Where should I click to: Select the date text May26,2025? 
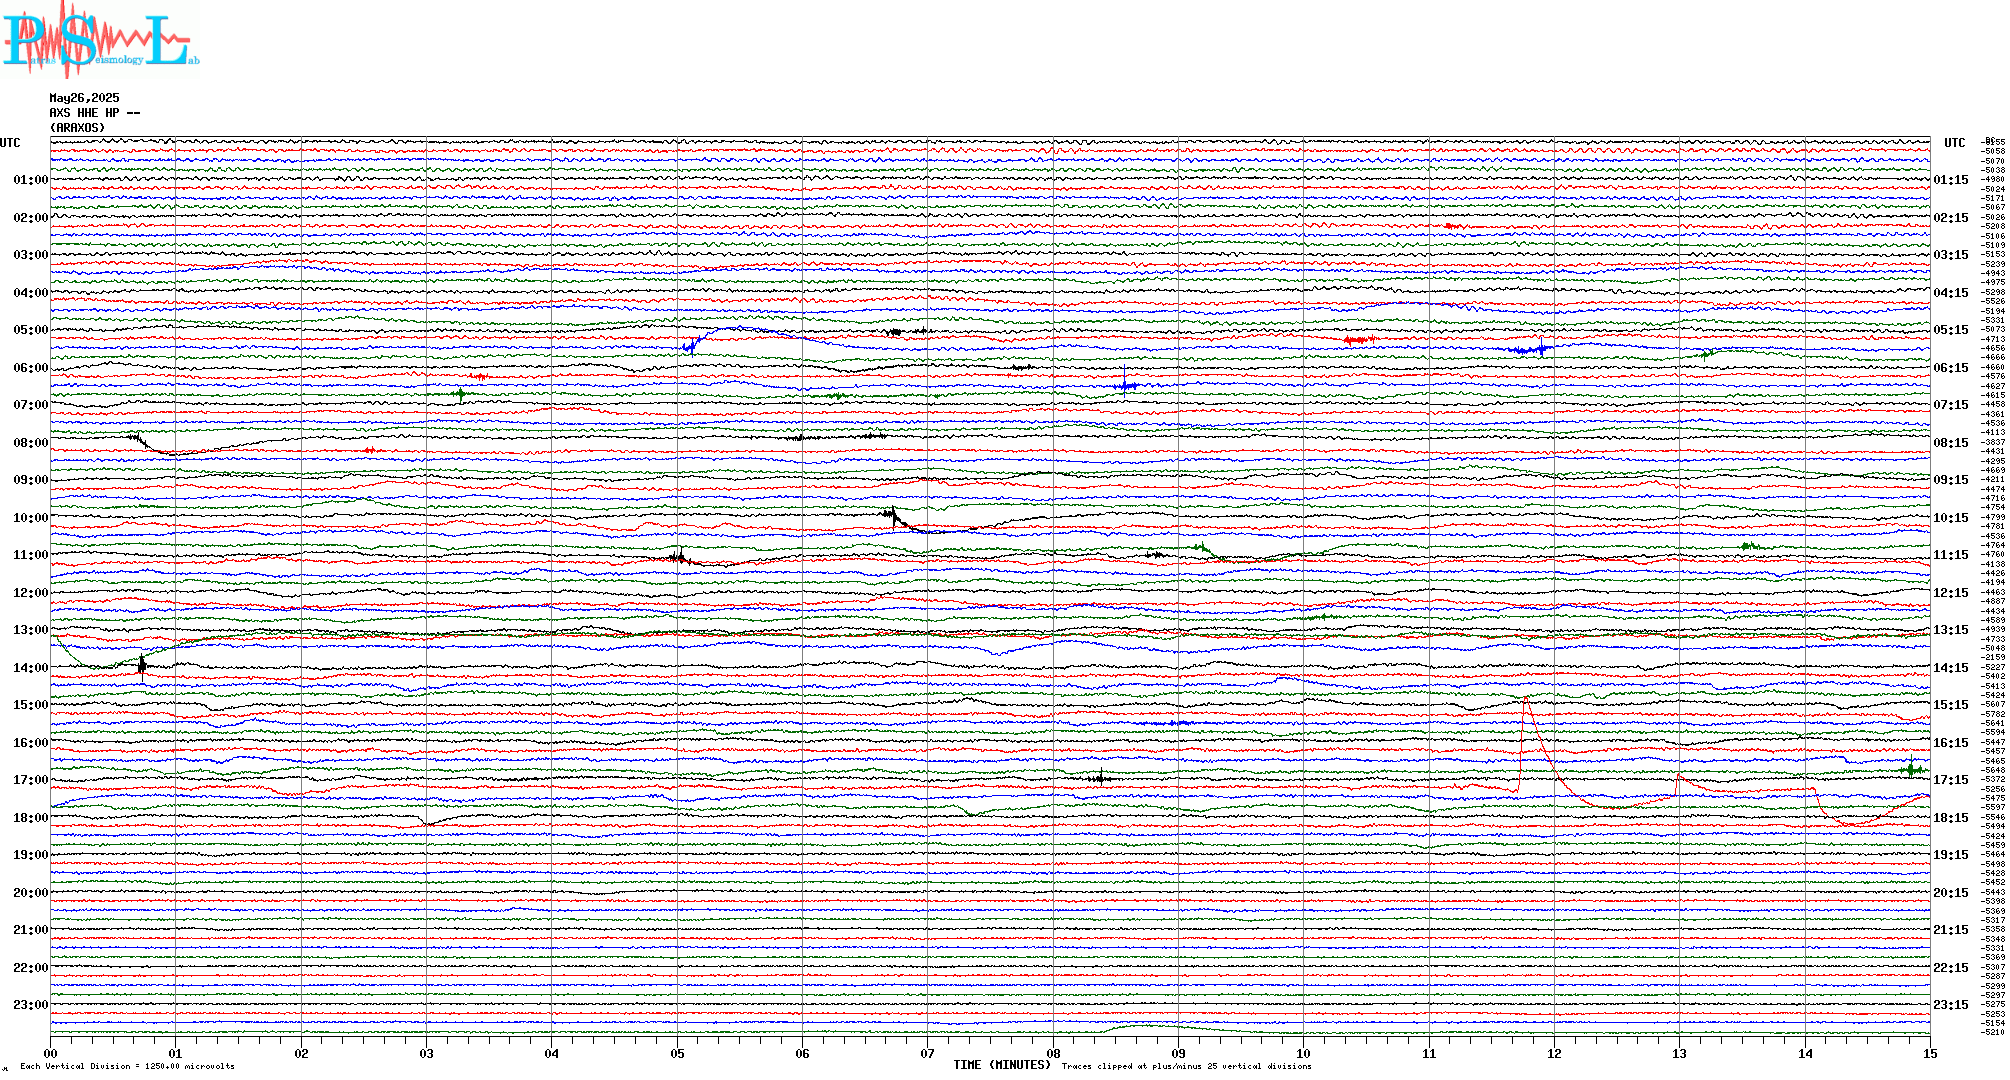pyautogui.click(x=84, y=98)
